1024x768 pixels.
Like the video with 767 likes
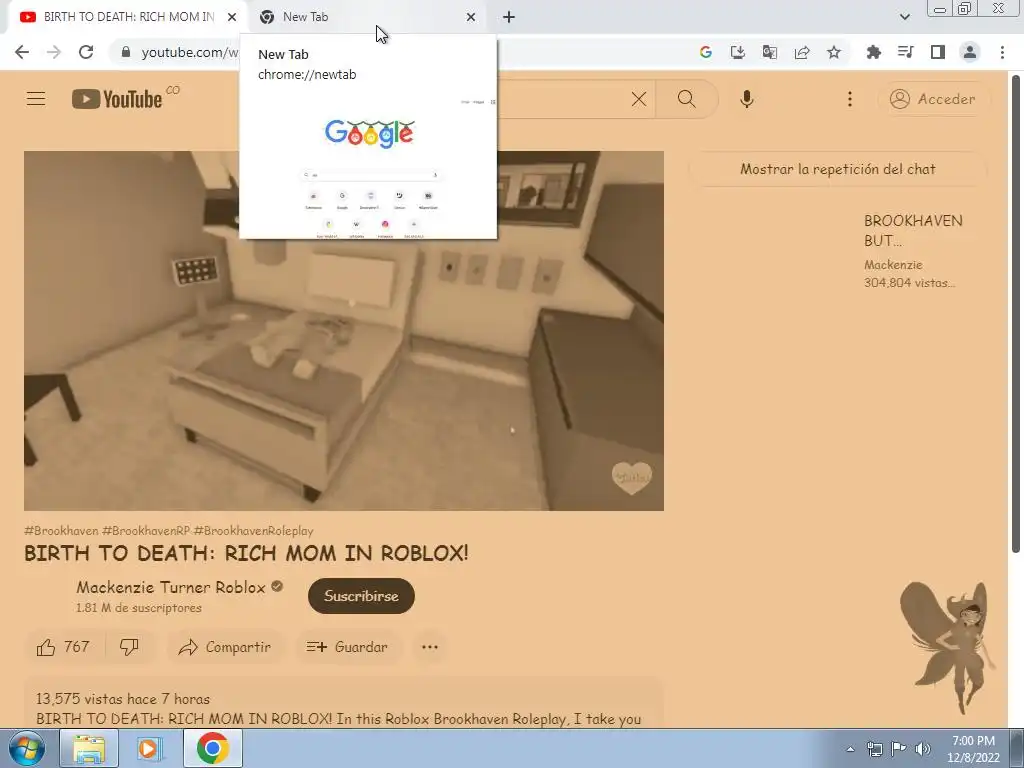tap(63, 647)
